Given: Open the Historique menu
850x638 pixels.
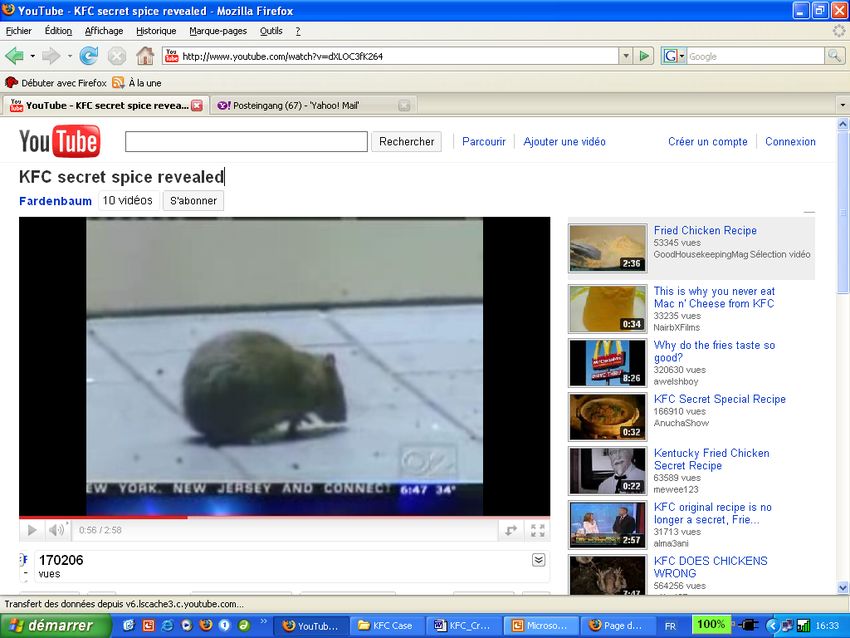Looking at the screenshot, I should pos(156,31).
